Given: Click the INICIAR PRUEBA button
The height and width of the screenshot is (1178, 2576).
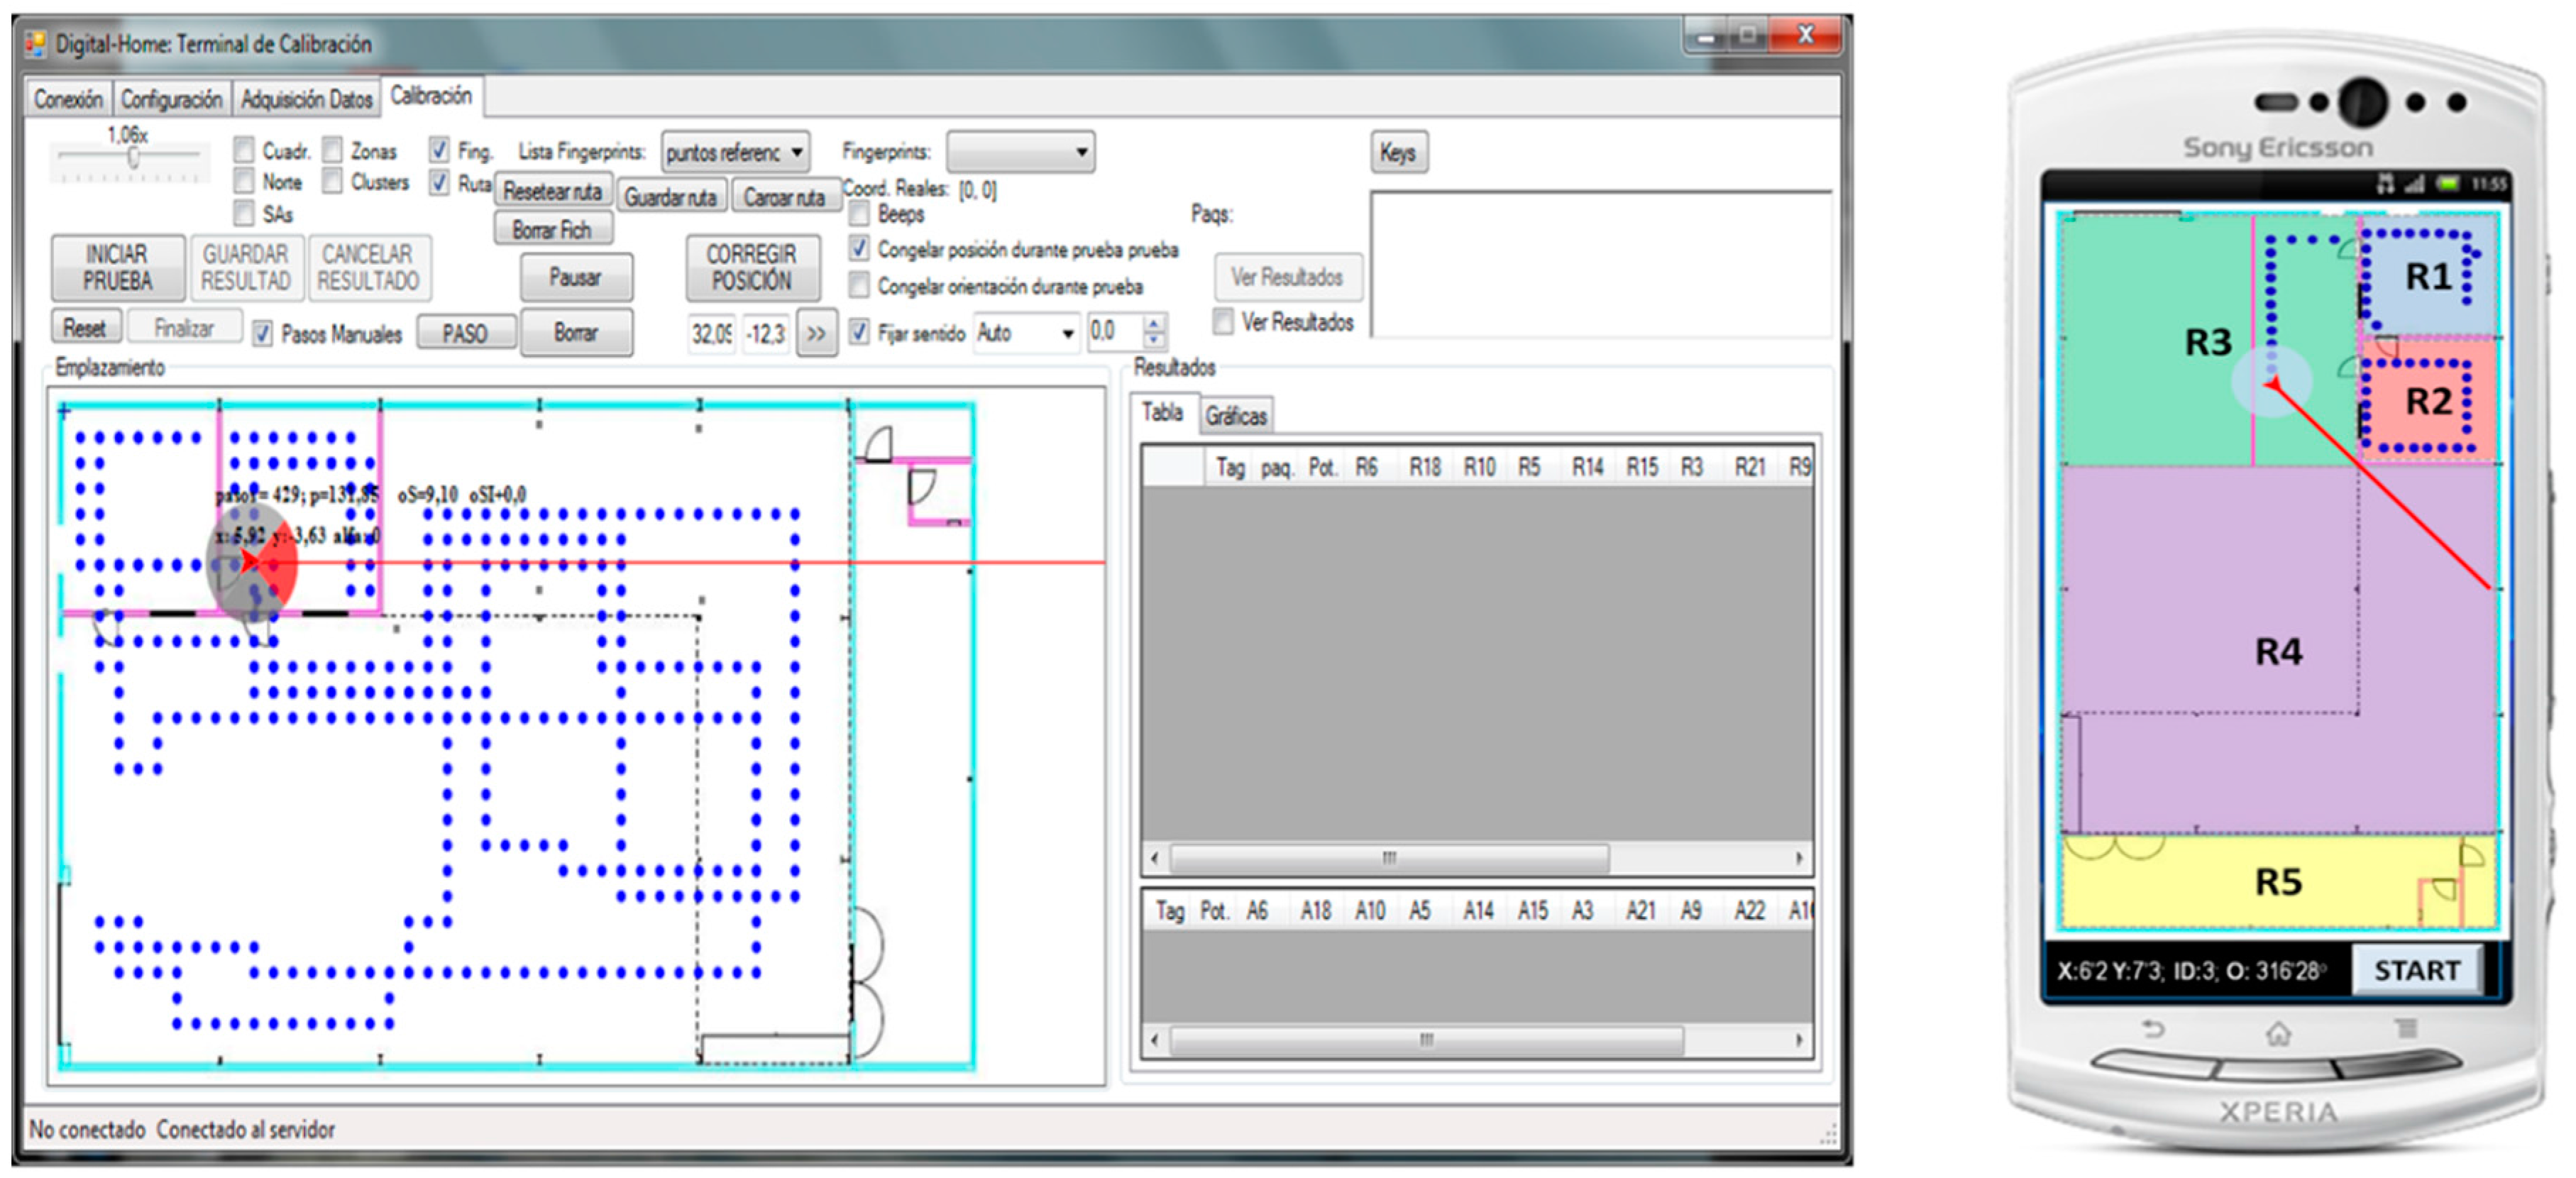Looking at the screenshot, I should (117, 268).
